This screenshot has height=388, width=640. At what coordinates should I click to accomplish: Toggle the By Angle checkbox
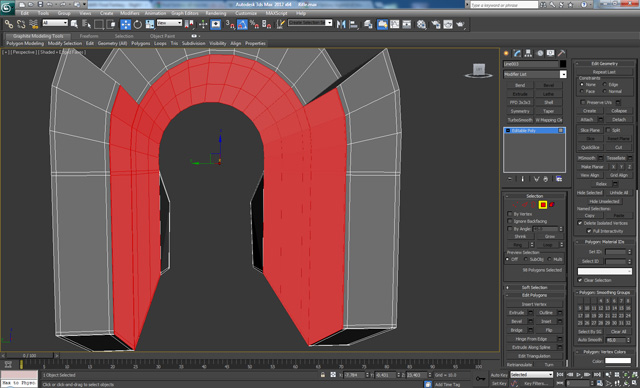pos(510,228)
